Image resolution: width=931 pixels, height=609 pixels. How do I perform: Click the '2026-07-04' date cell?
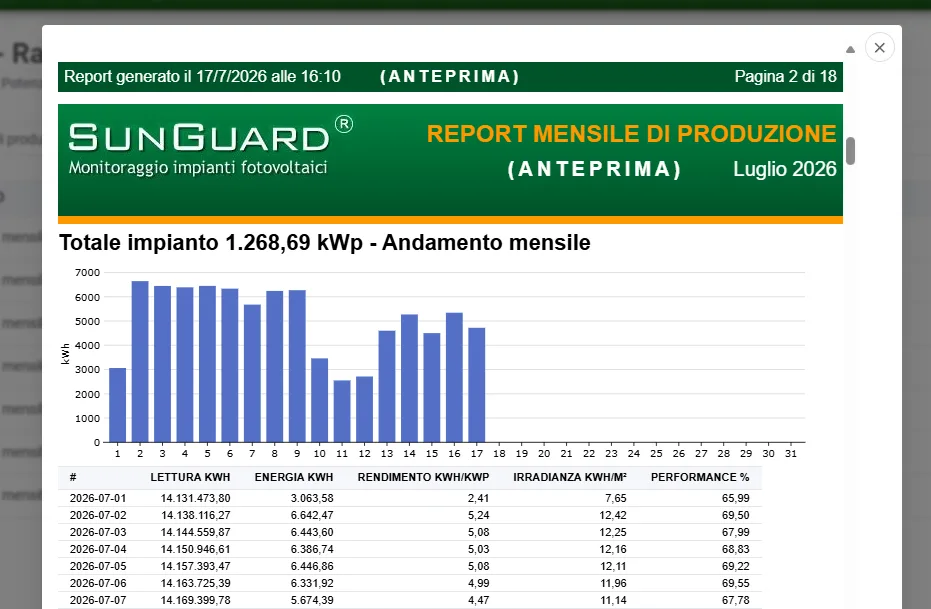[x=98, y=549]
